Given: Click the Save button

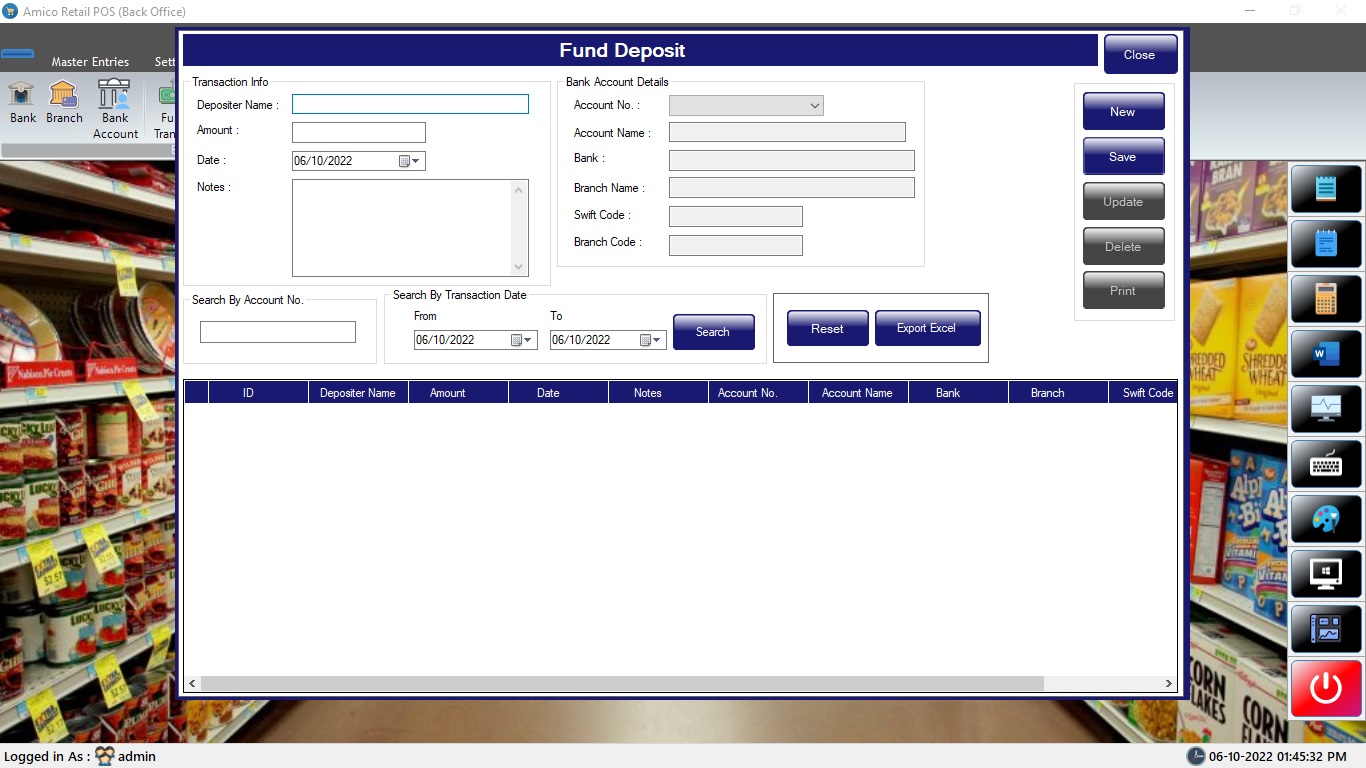Looking at the screenshot, I should [1123, 157].
